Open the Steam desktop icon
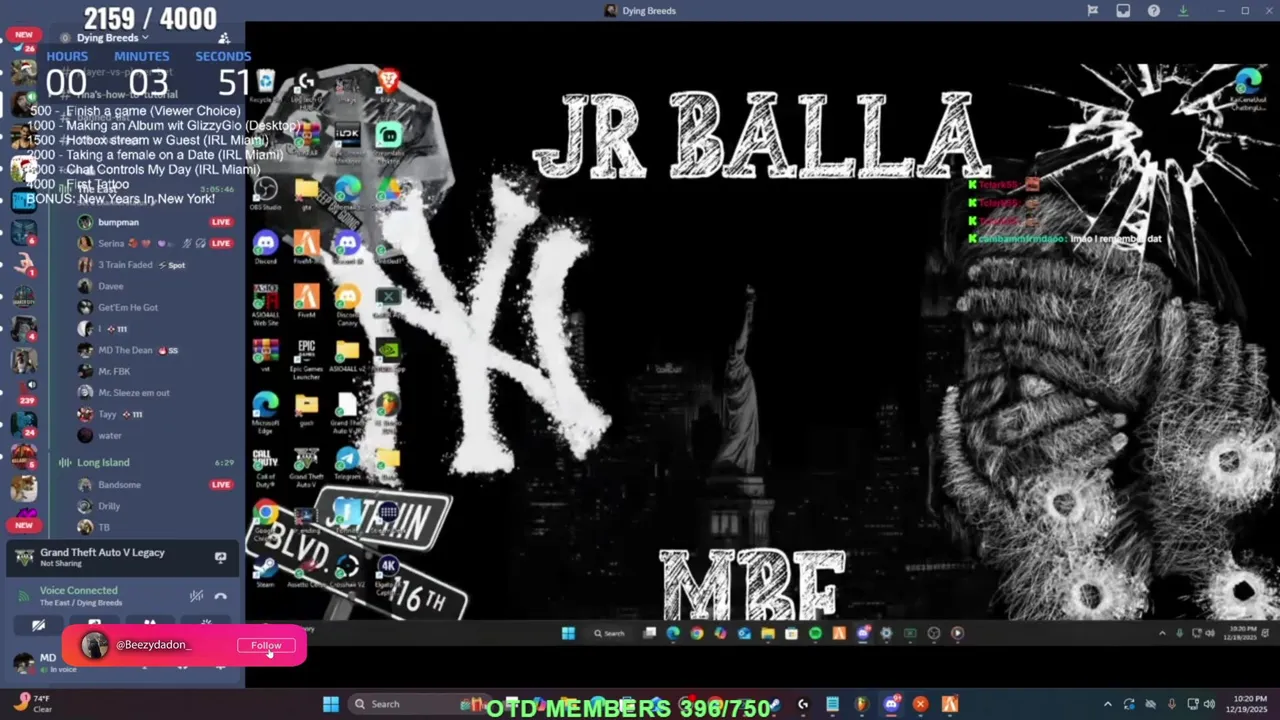Screen dimensions: 1280x720 [265, 572]
